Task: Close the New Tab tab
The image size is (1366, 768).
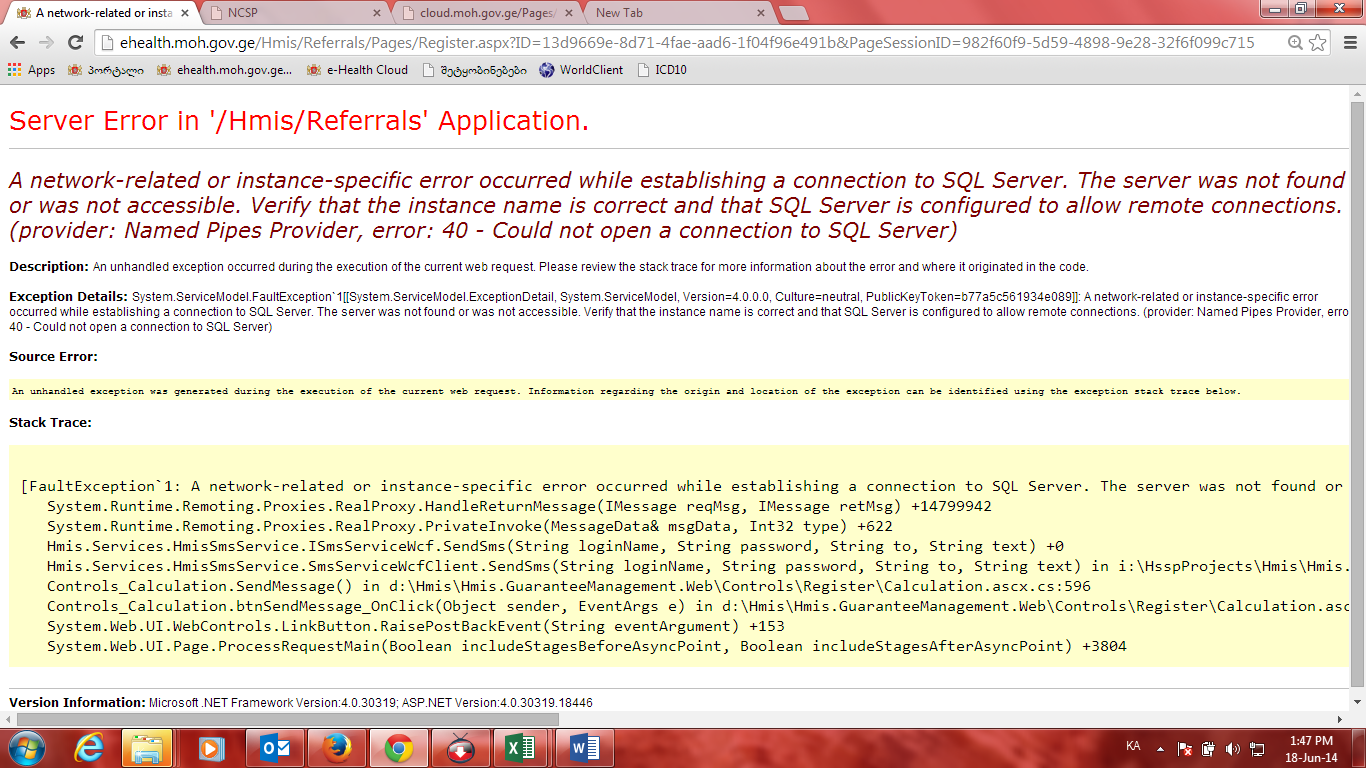Action: [760, 13]
